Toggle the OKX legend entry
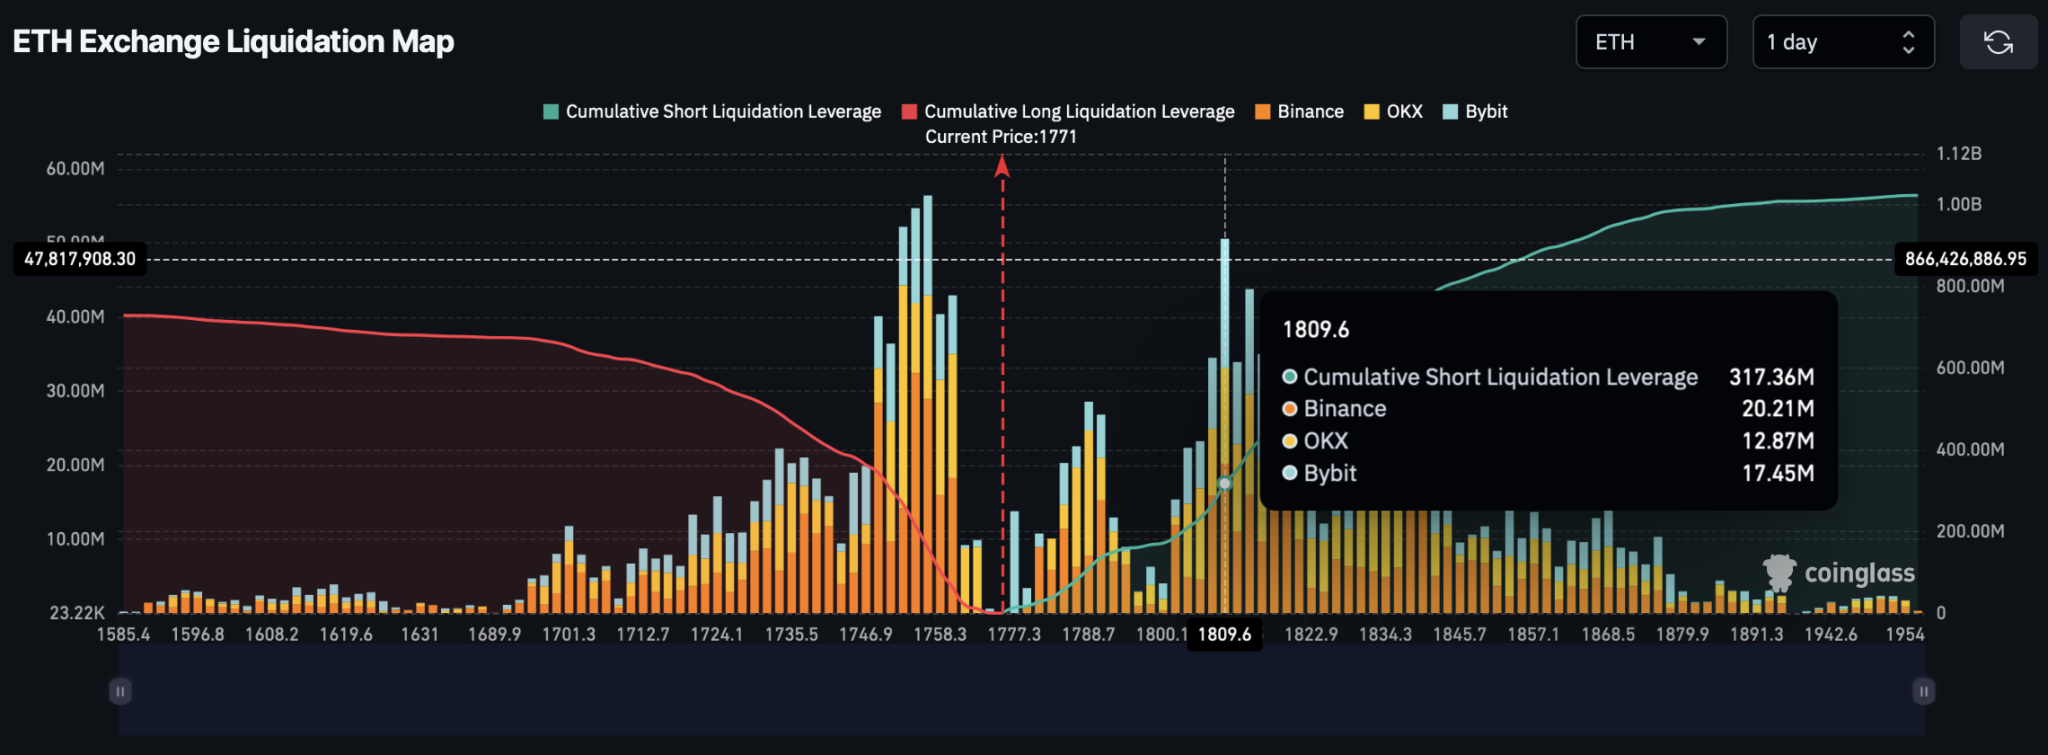 coord(1393,112)
